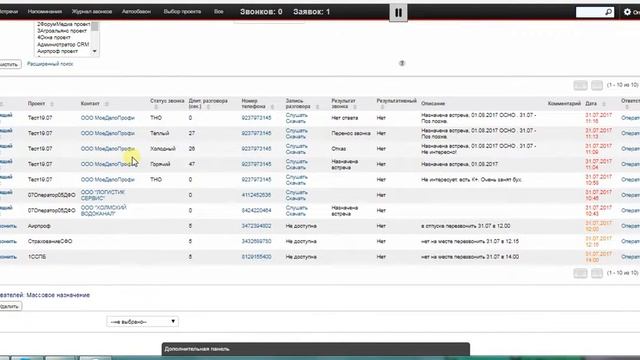Sort by Статус звонка column arrow
This screenshot has width=640, height=360.
(x=156, y=107)
